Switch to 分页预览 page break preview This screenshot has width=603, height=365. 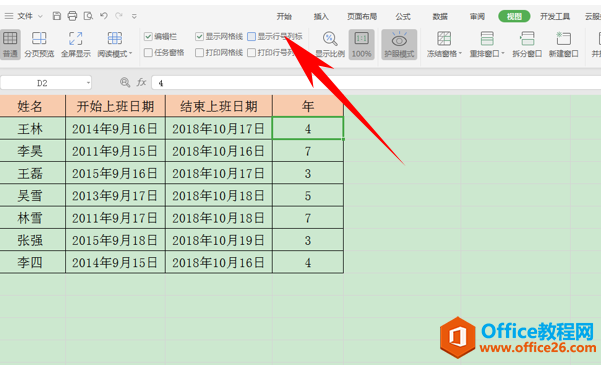pyautogui.click(x=39, y=45)
